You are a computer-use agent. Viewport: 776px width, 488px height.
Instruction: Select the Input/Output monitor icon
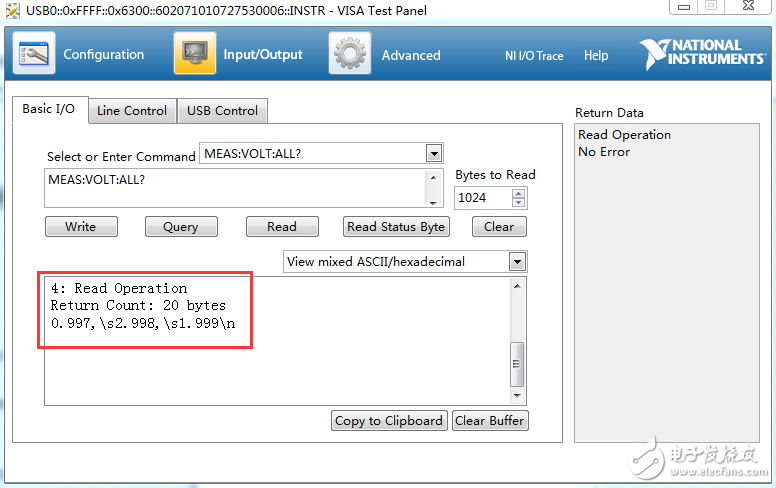click(x=194, y=53)
